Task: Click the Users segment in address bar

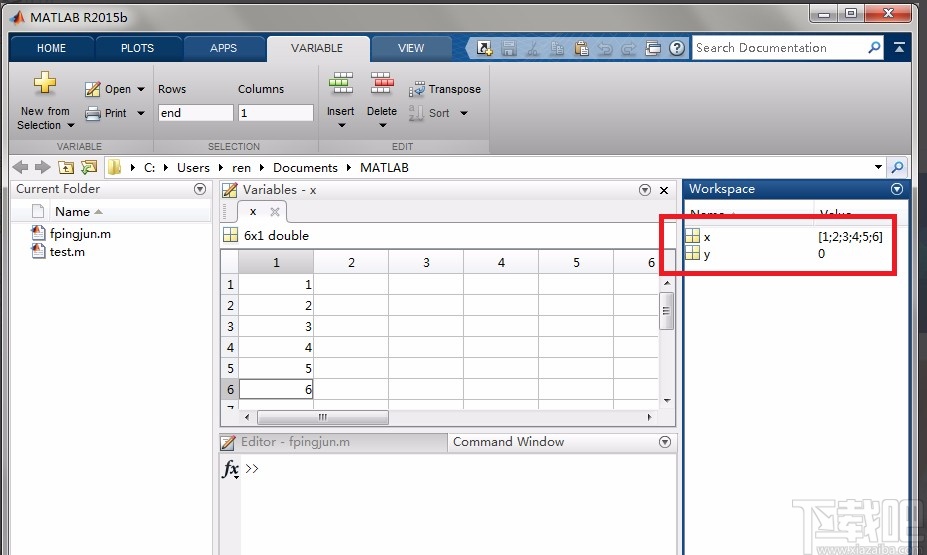Action: [193, 168]
